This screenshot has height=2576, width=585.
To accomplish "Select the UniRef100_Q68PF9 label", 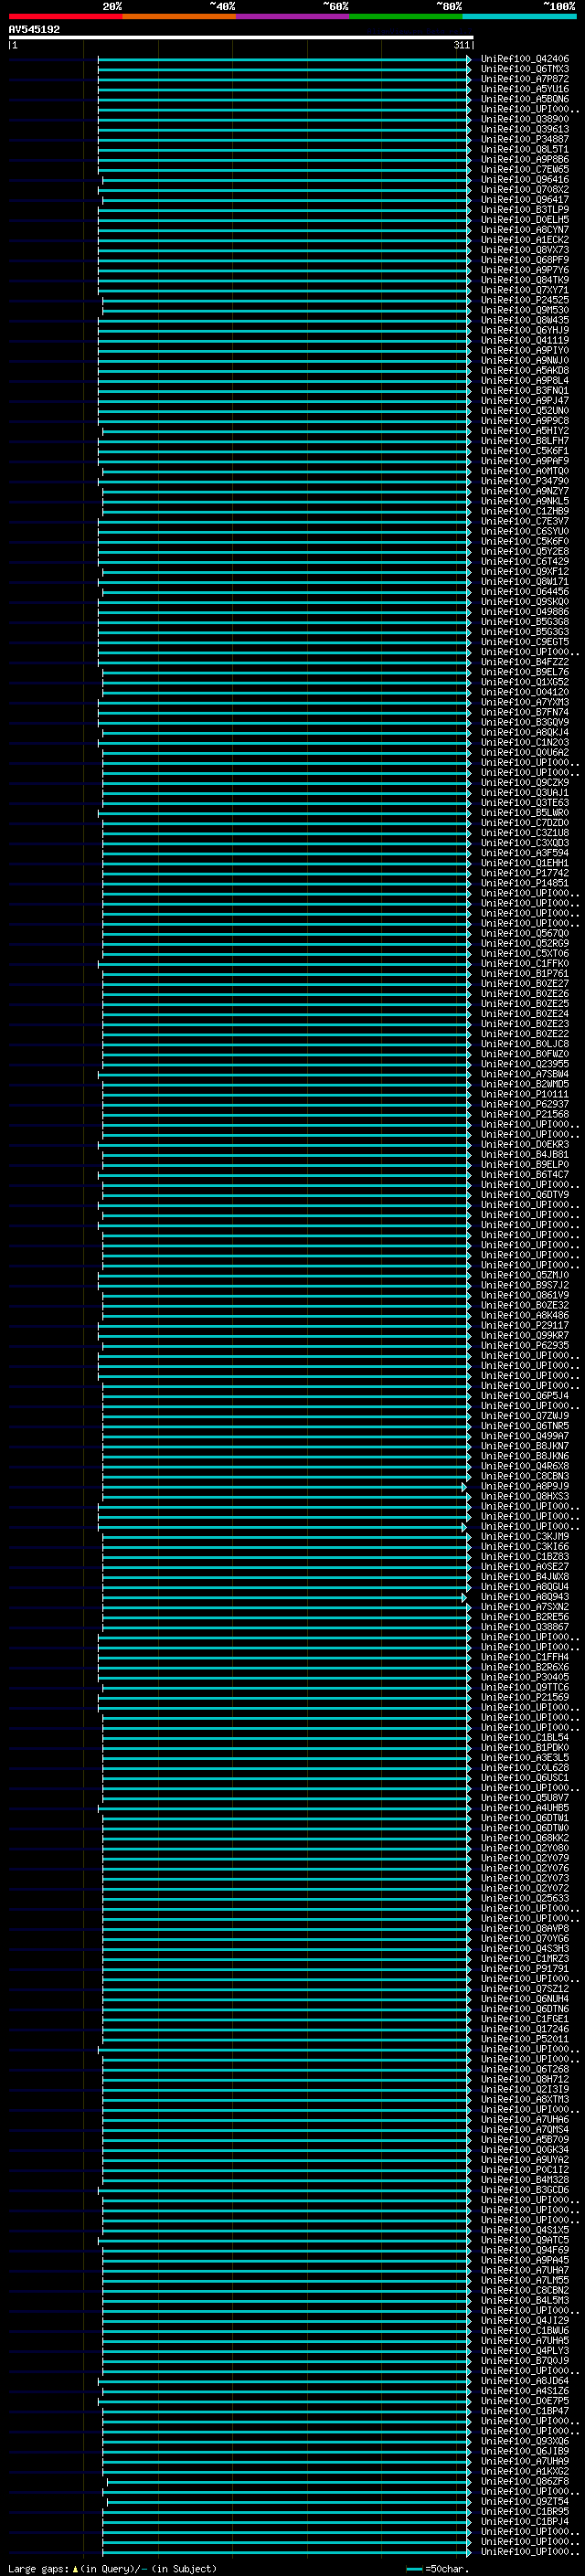I will [x=525, y=260].
